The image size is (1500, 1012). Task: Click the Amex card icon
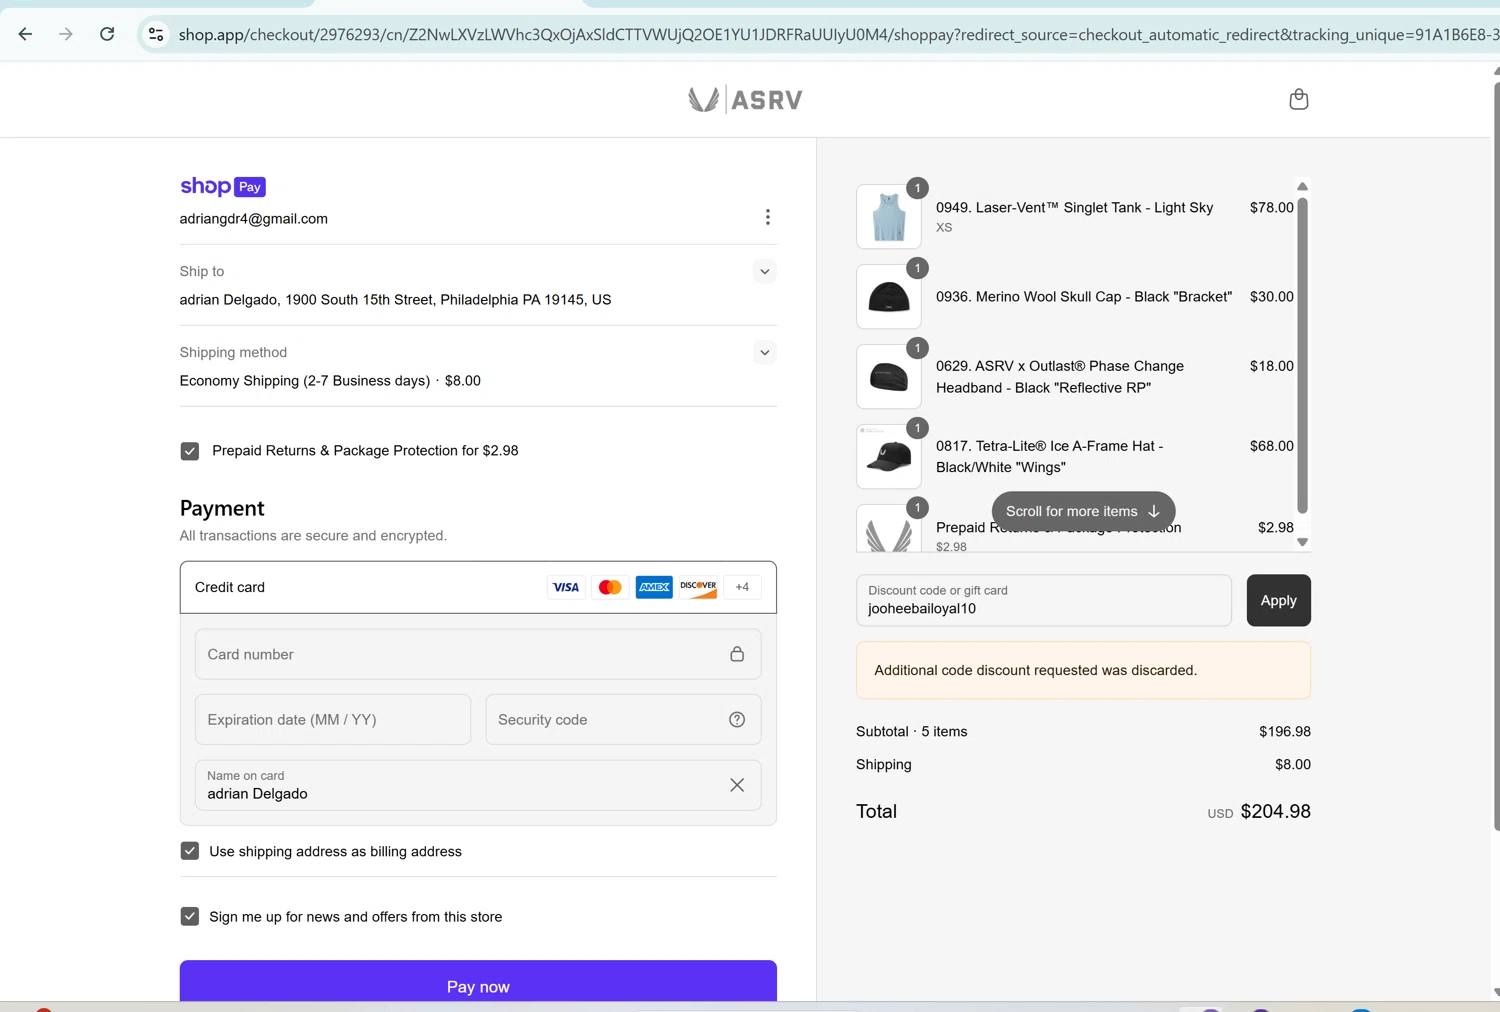point(654,587)
